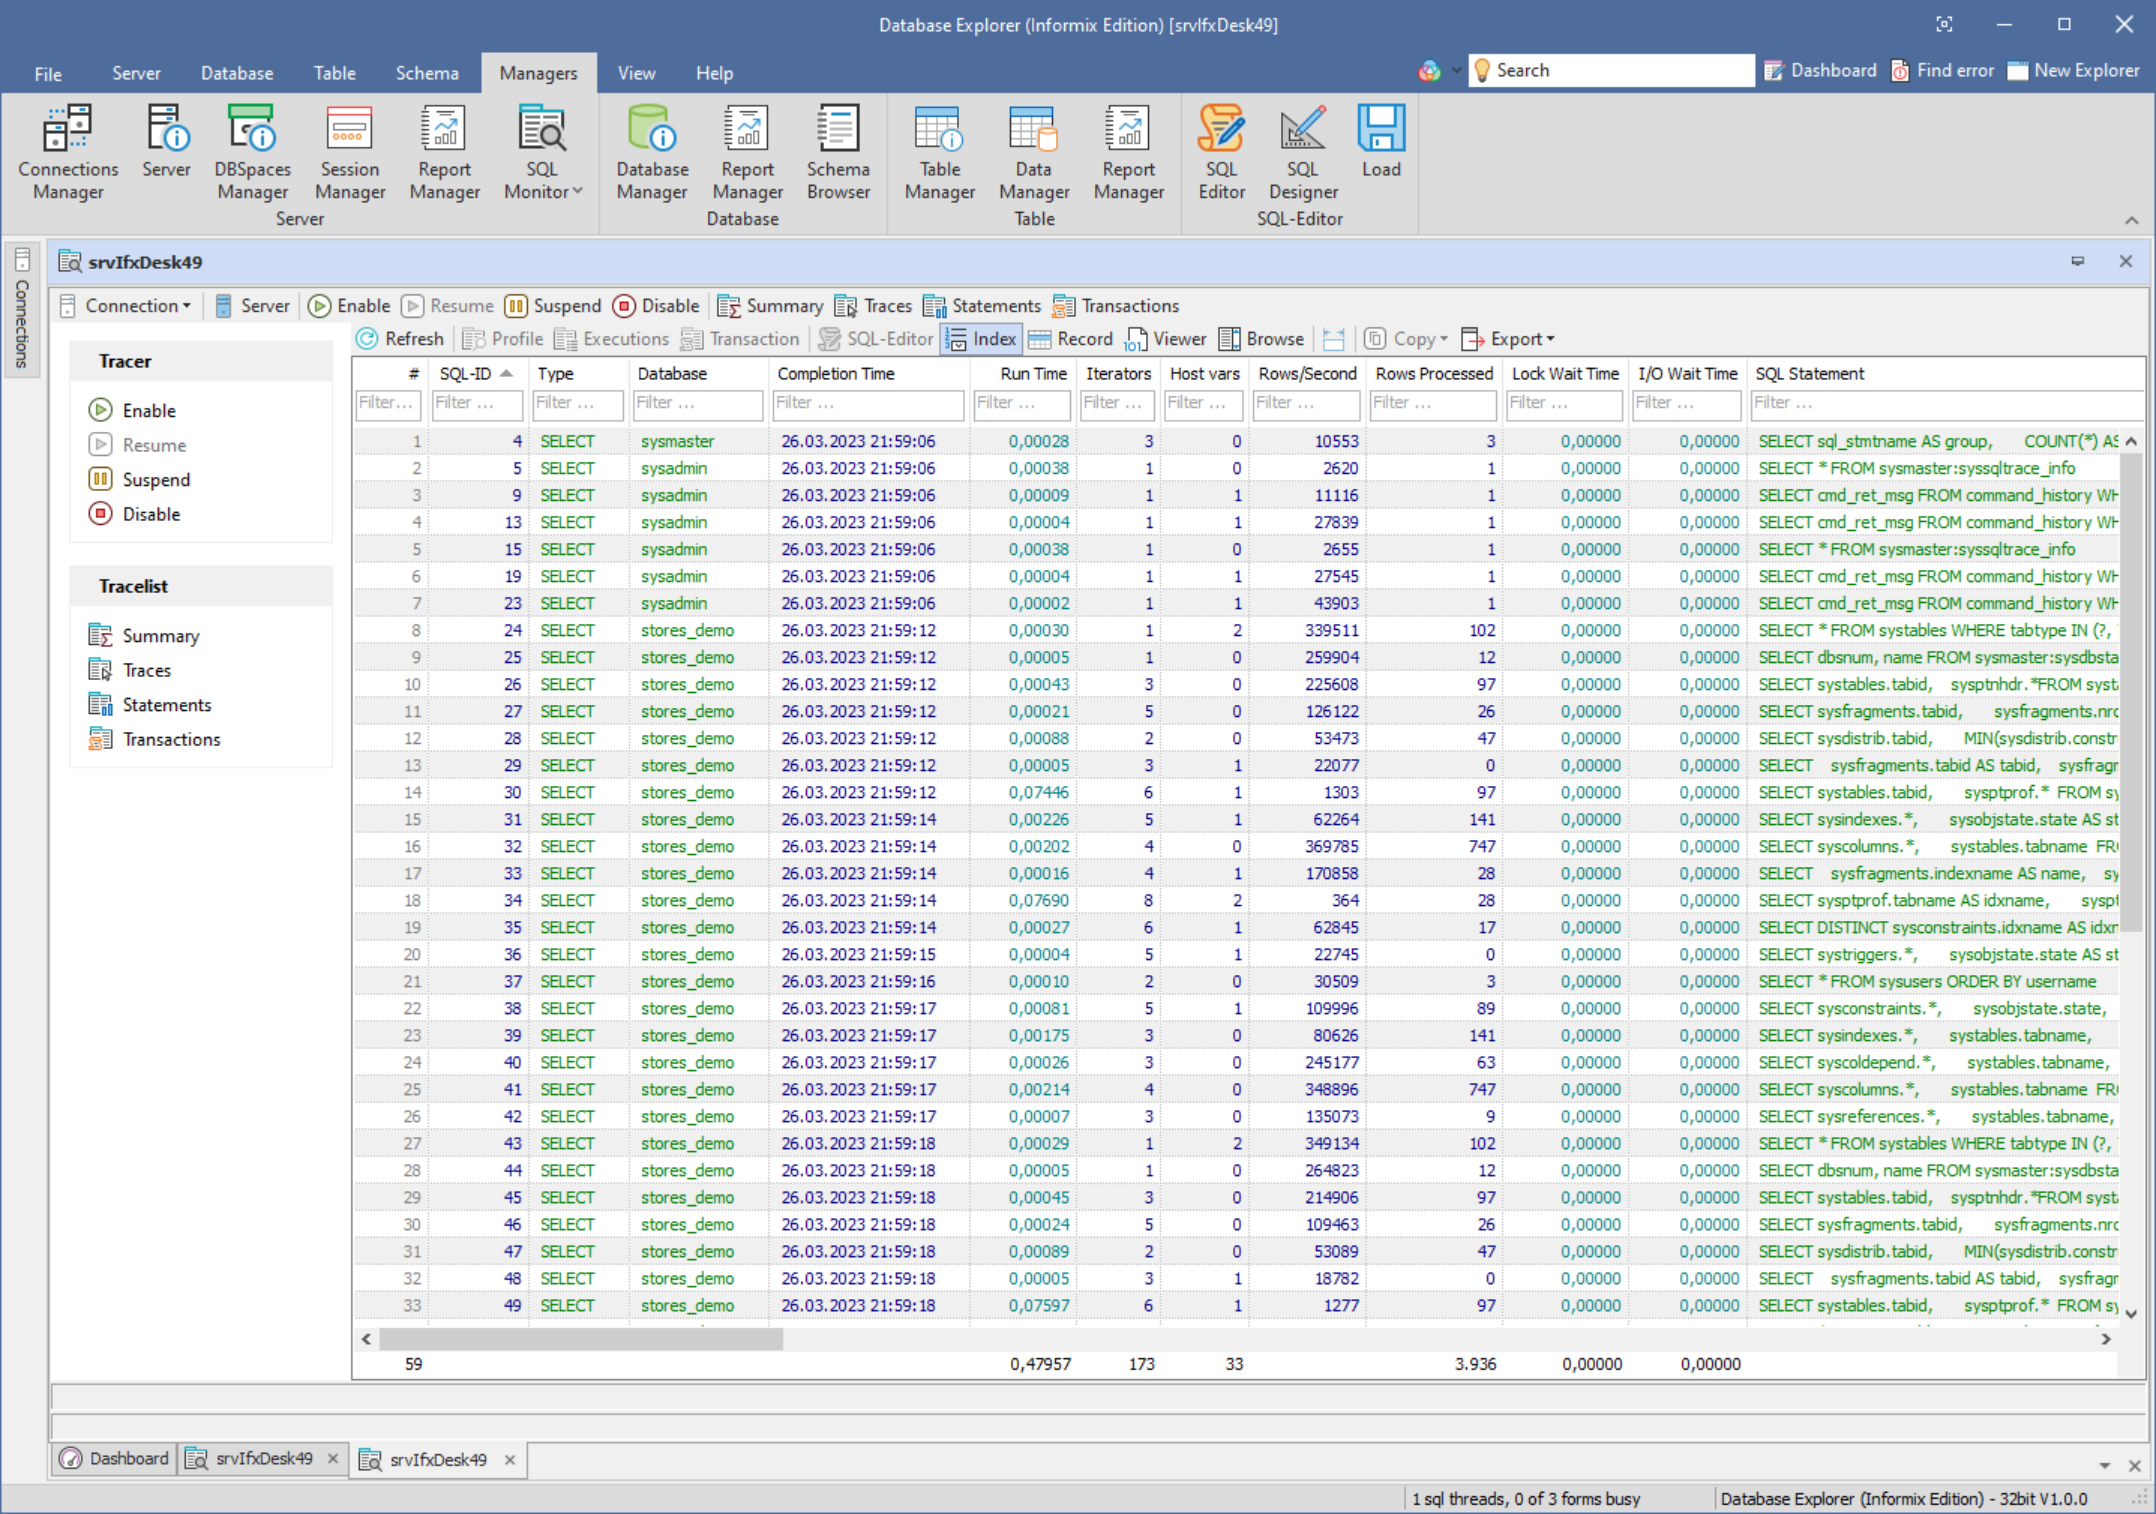
Task: Open the Export dropdown menu
Action: pyautogui.click(x=1507, y=339)
